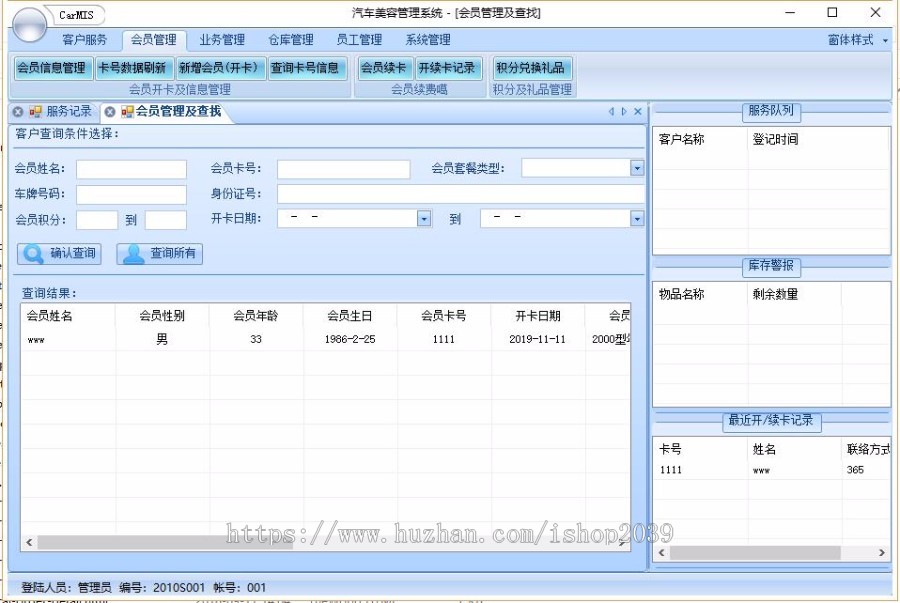Click the 会员信息管理 button
Screen dimensions: 900x603
click(x=52, y=68)
